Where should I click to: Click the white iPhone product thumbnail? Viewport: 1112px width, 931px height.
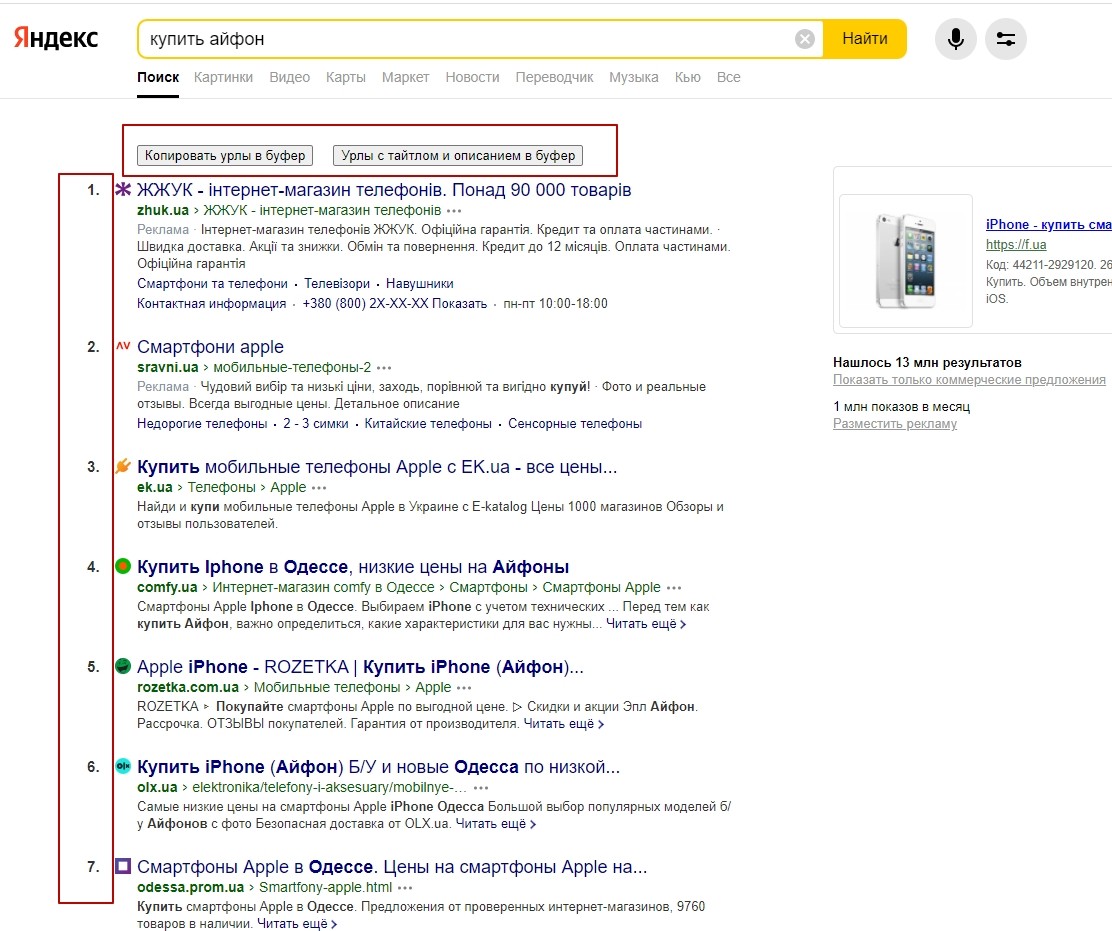[906, 261]
